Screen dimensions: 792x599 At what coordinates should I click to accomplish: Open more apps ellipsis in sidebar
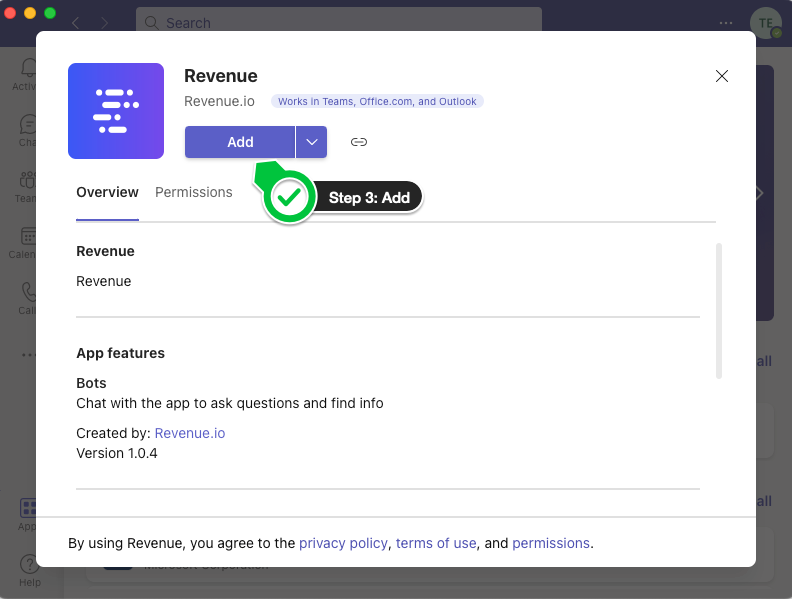[28, 355]
